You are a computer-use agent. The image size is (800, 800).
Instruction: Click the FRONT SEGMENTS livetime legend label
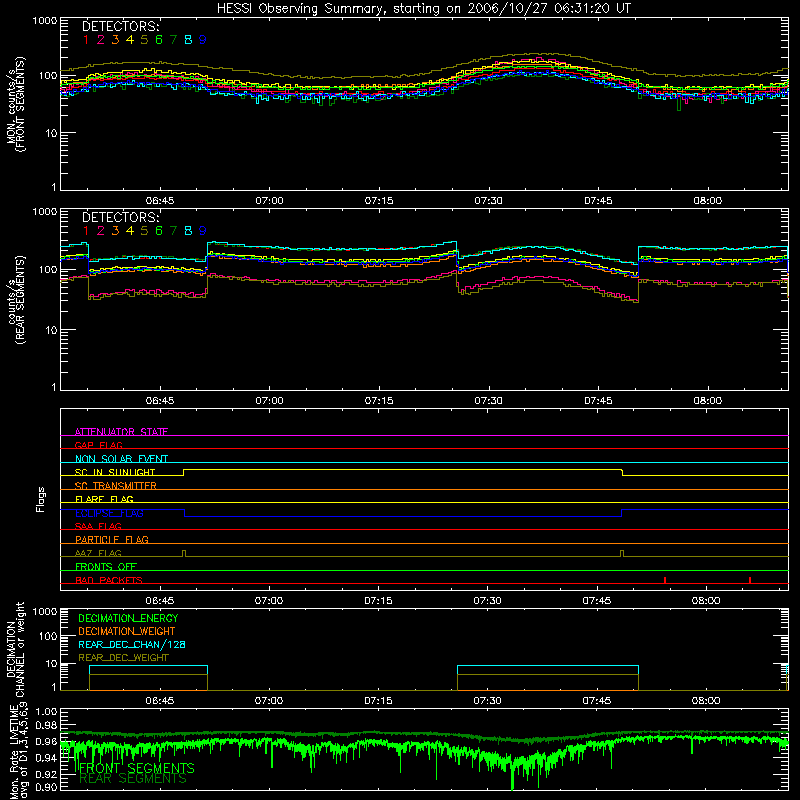point(137,768)
